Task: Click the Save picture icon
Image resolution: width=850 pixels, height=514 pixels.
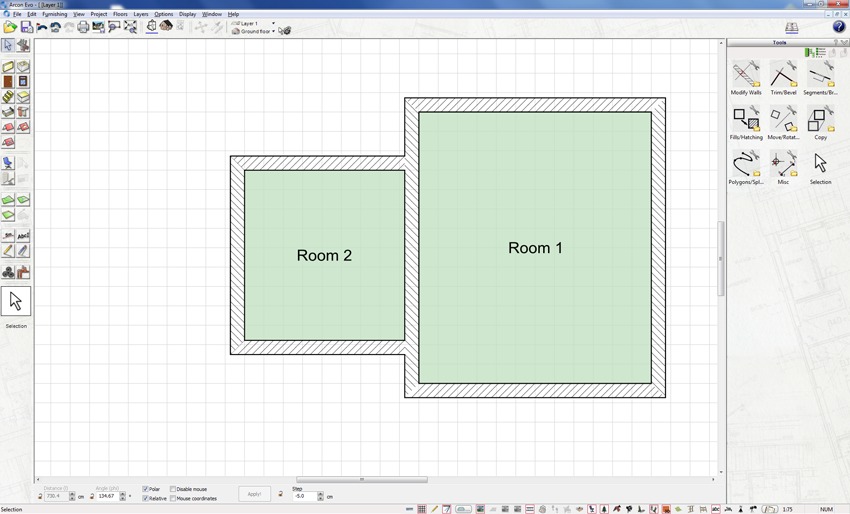Action: pyautogui.click(x=98, y=27)
